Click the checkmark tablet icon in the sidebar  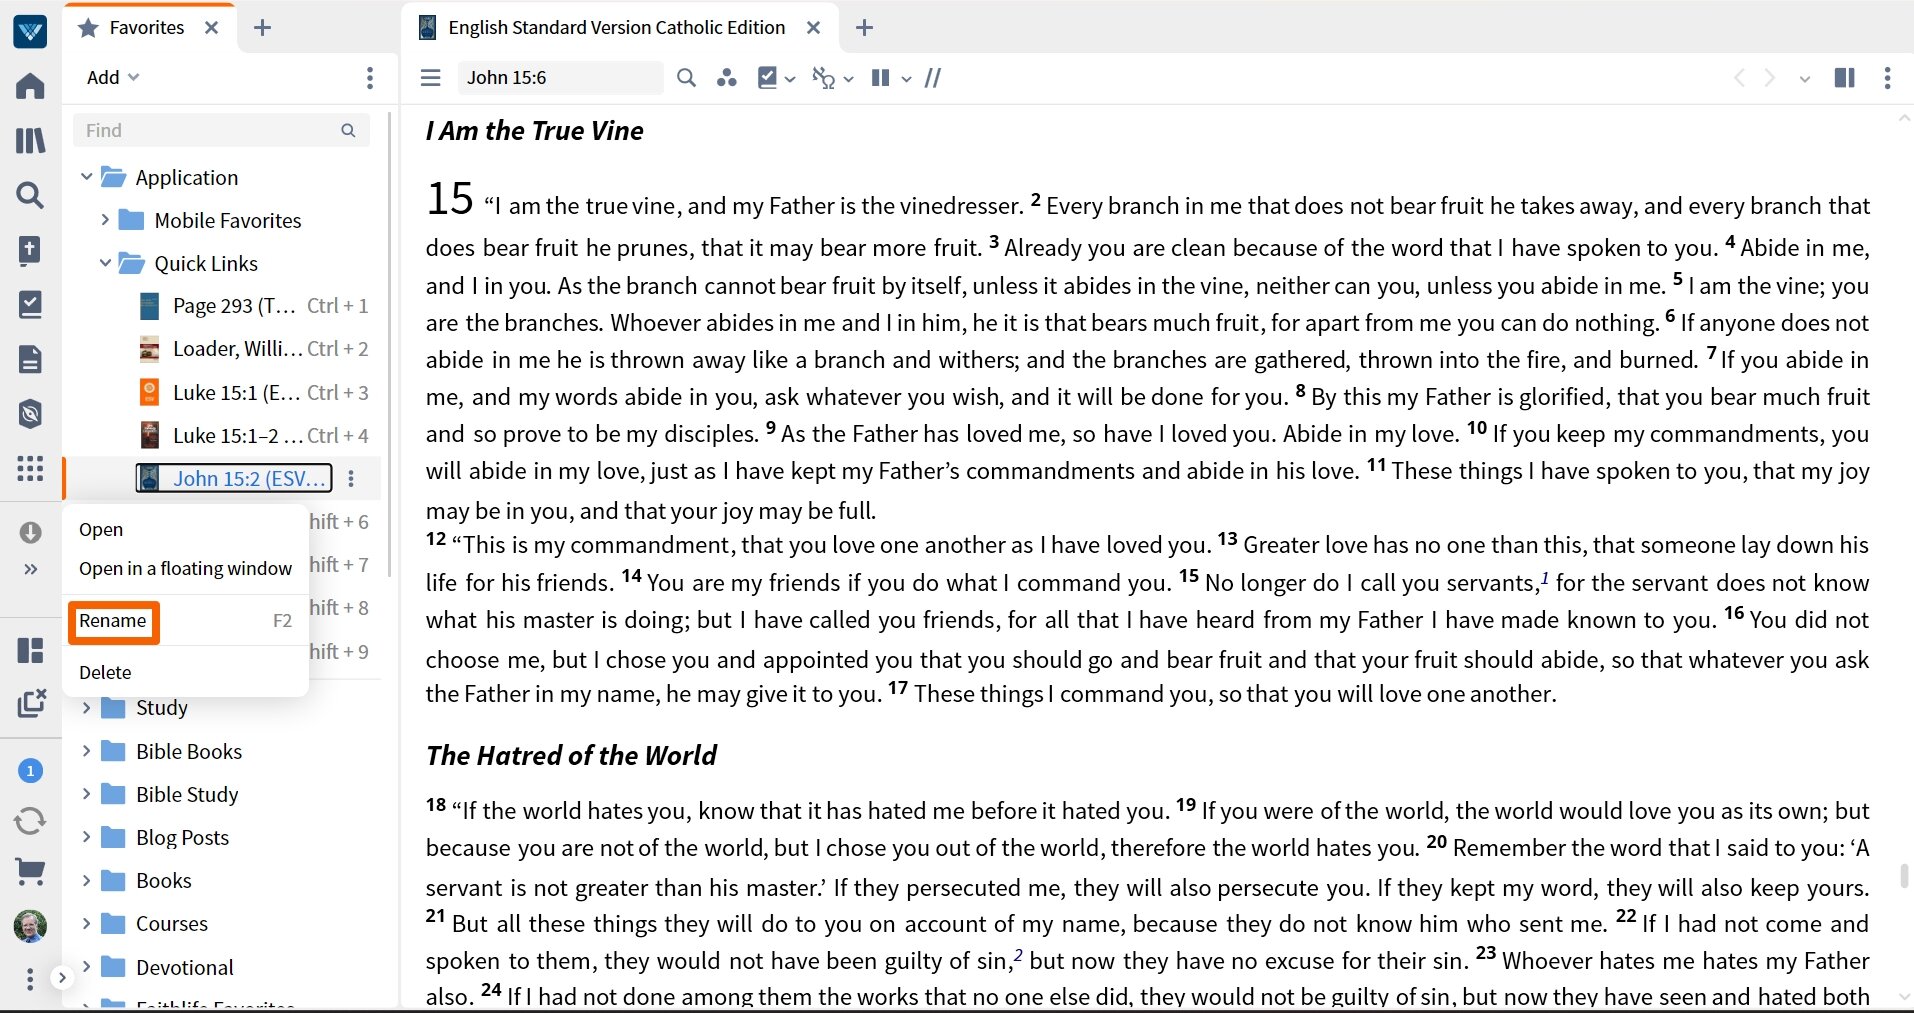click(30, 304)
